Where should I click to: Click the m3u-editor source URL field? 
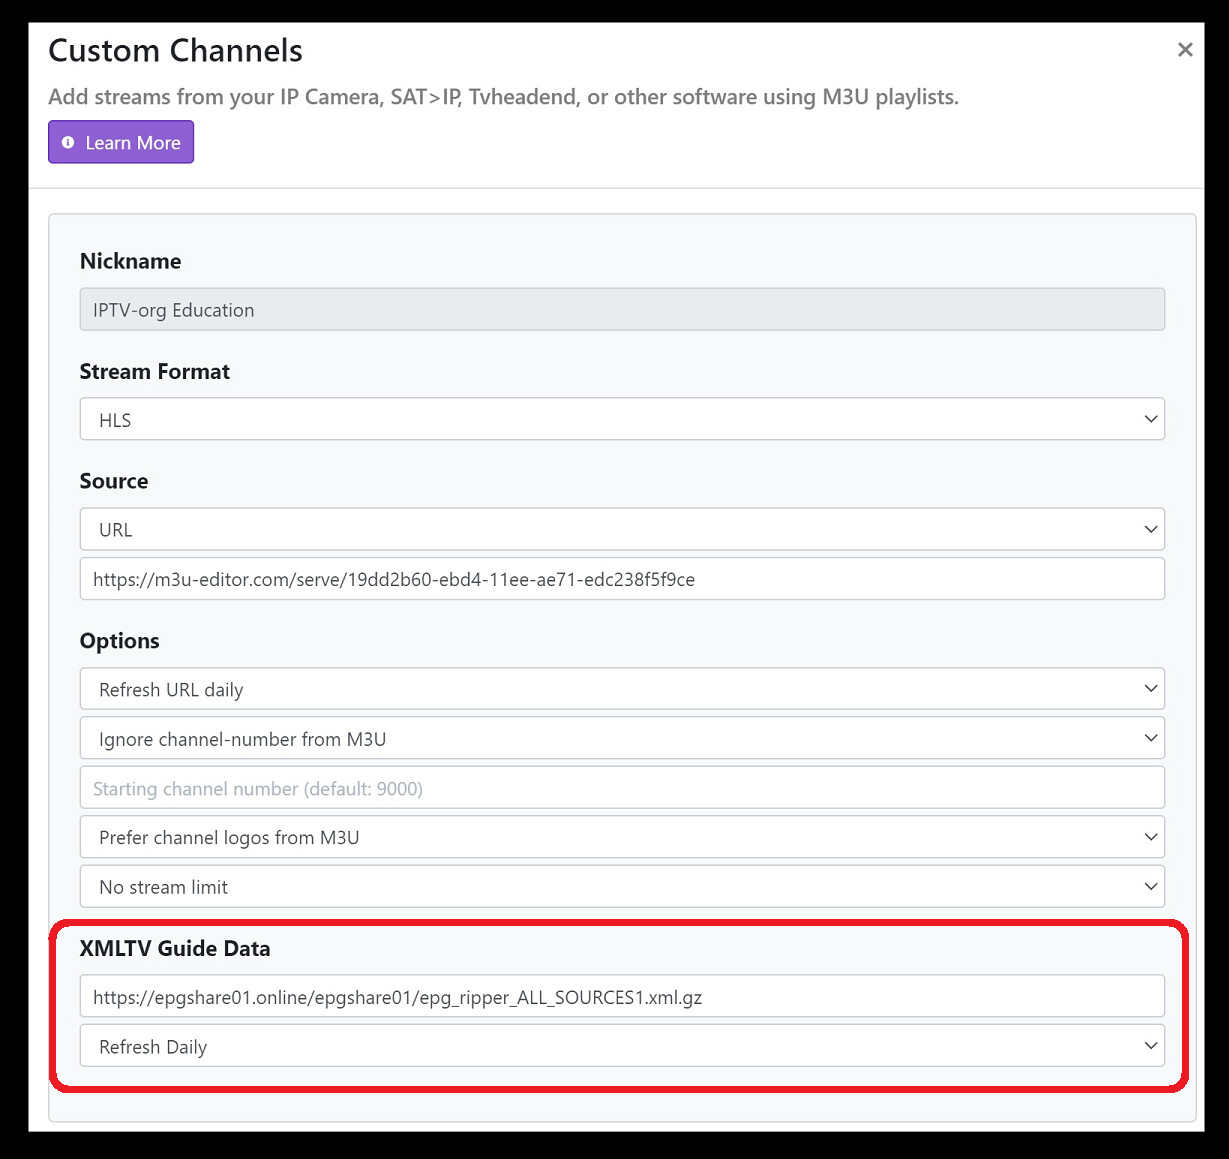[x=620, y=578]
